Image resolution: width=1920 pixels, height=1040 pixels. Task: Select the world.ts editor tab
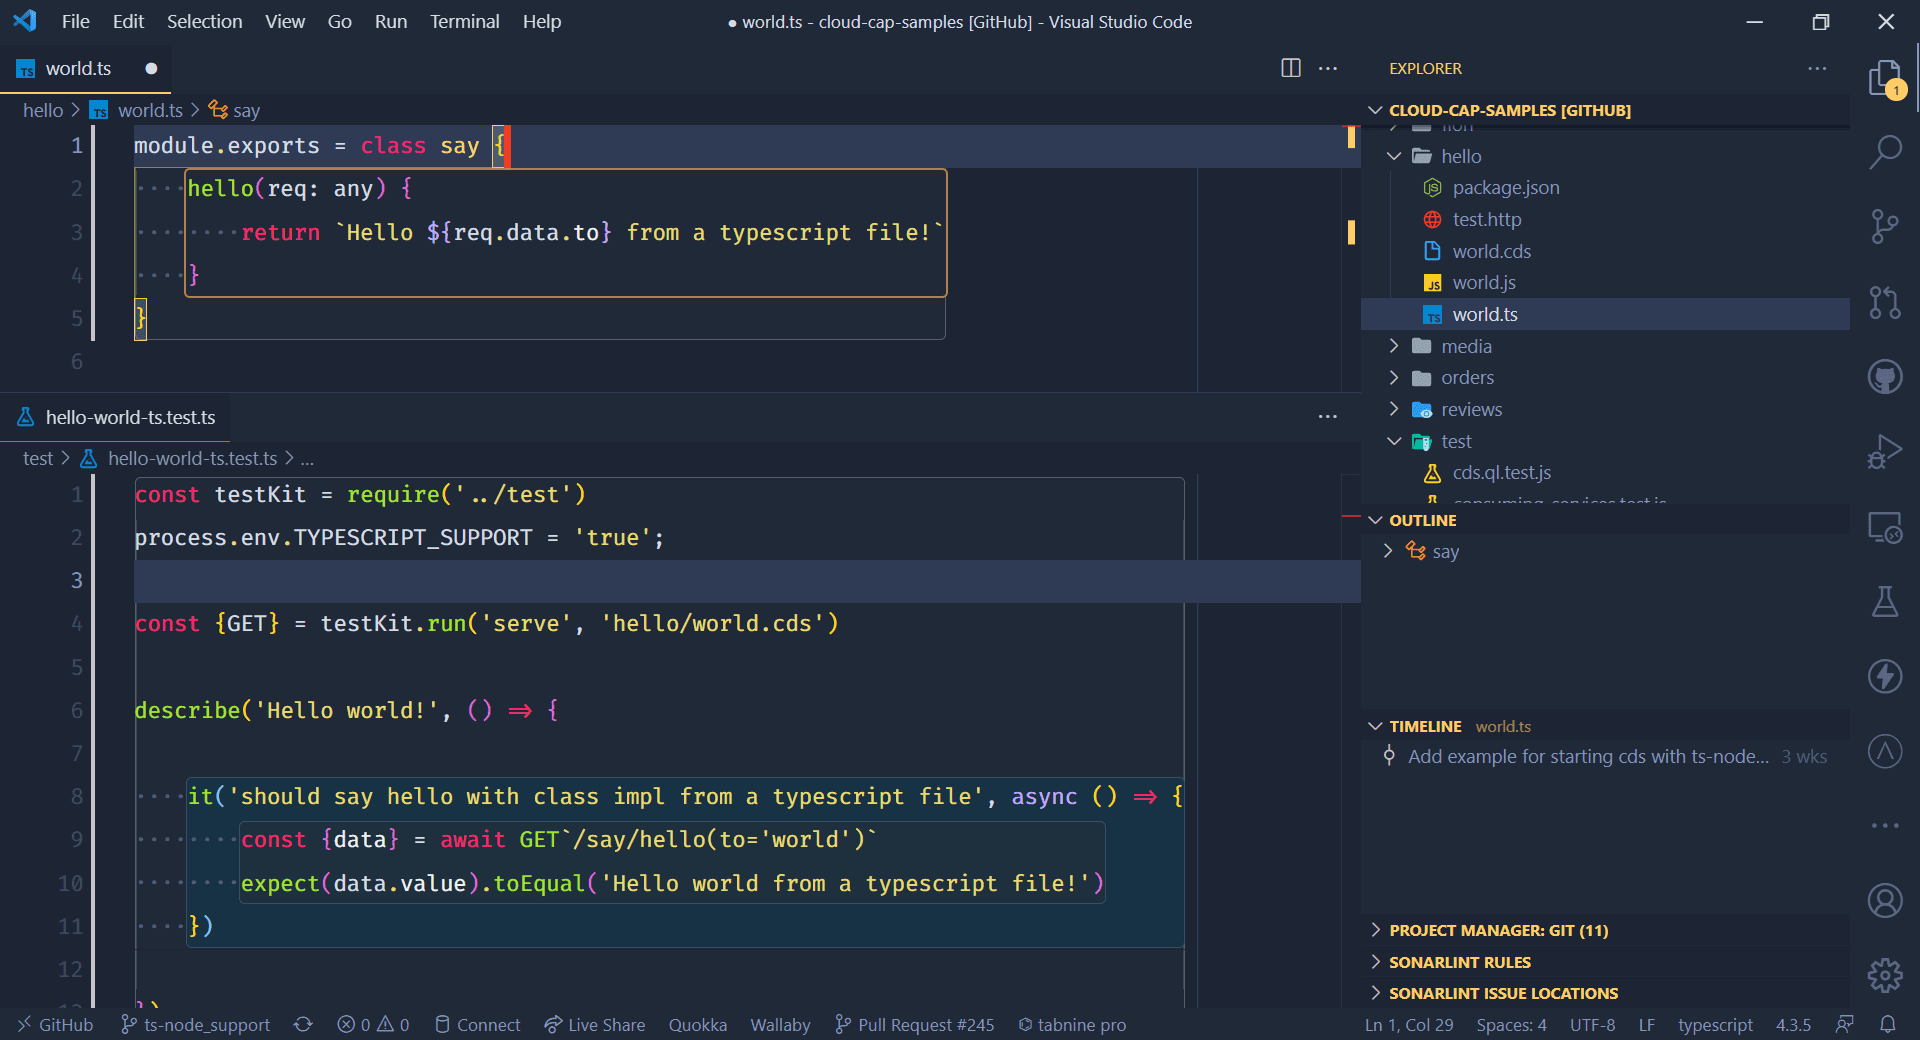79,68
